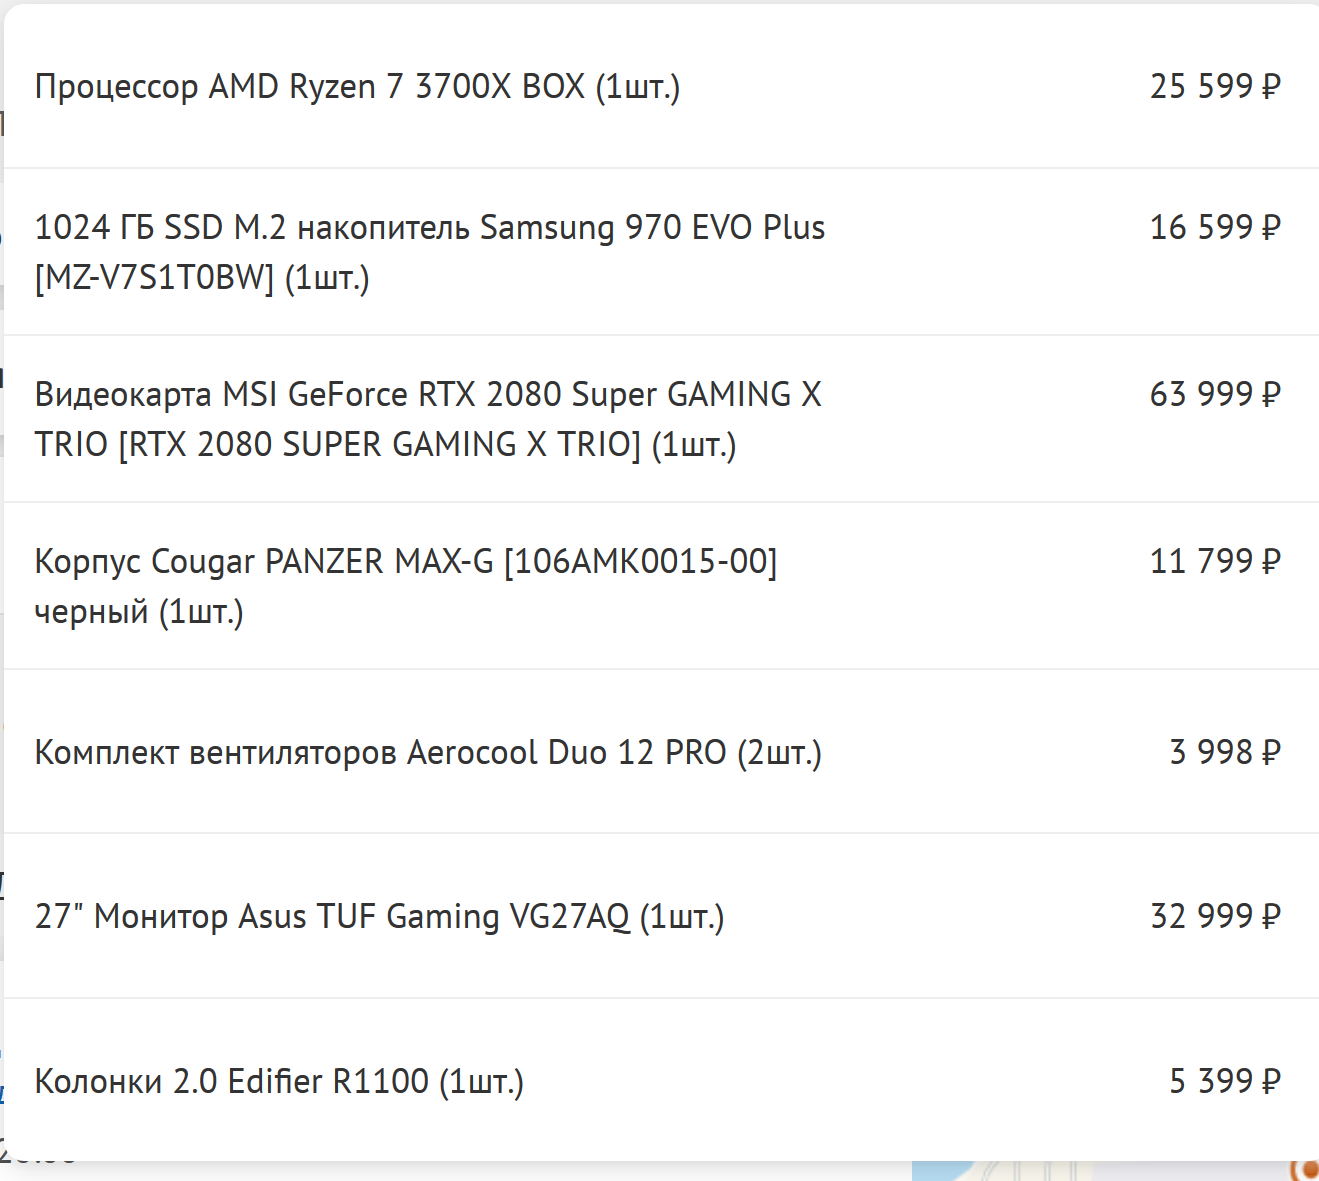Click the AMD Ryzen 7 3700X BOX item
Screen dimensions: 1319x1181
[x=357, y=87]
